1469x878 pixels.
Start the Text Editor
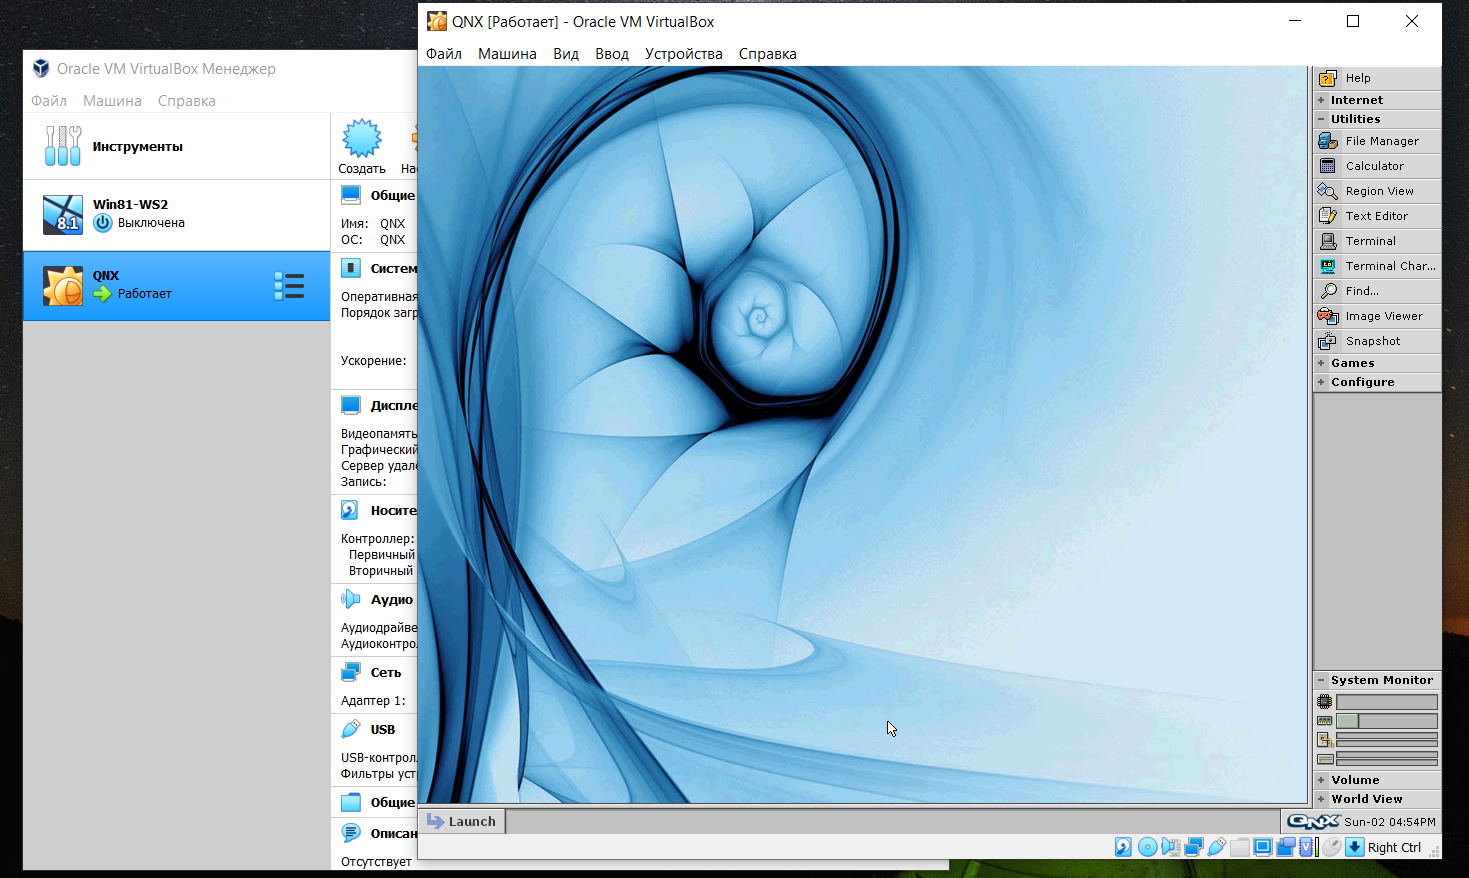(x=1377, y=216)
